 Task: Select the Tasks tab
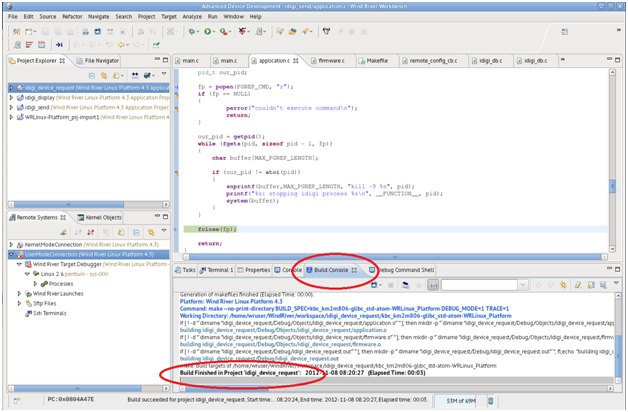tap(185, 270)
